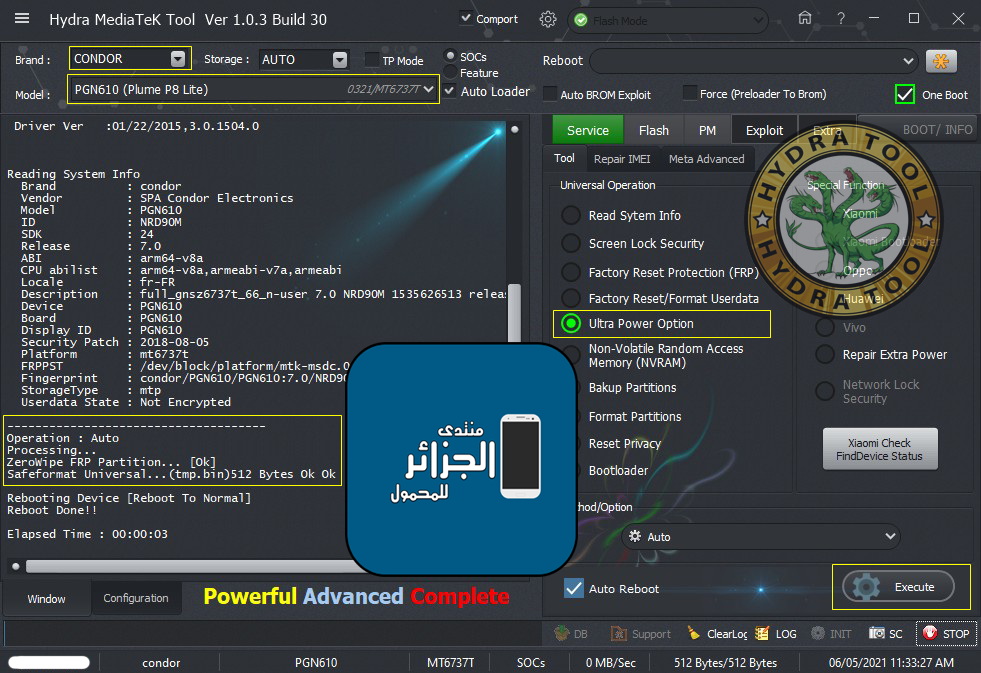Disable the Auto Reboot checkbox
This screenshot has height=673, width=981.
pyautogui.click(x=574, y=589)
